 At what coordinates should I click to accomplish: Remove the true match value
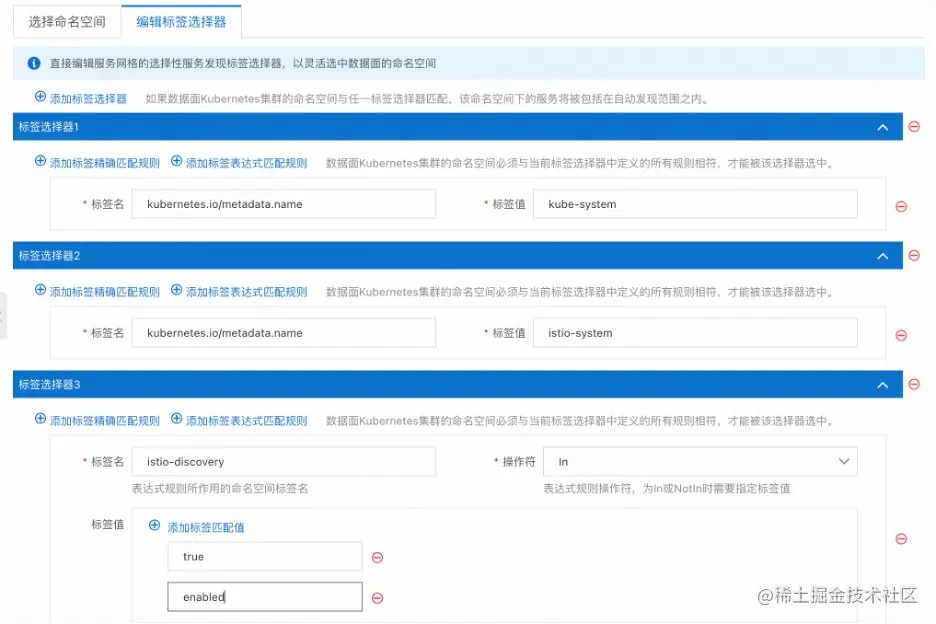(377, 558)
